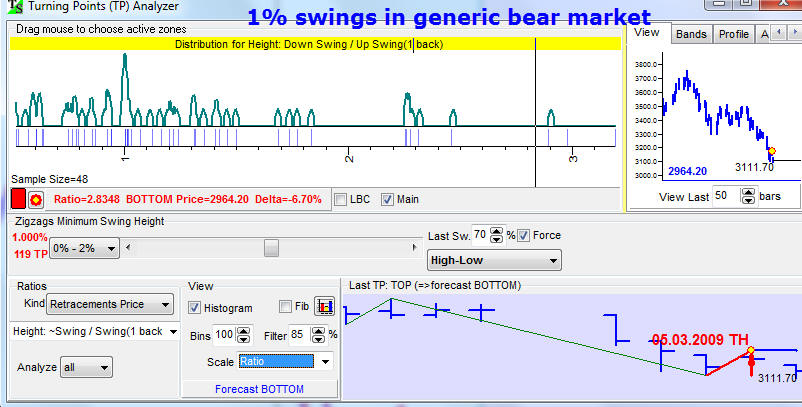
Task: Click the Turning Points app title icon
Action: click(8, 6)
